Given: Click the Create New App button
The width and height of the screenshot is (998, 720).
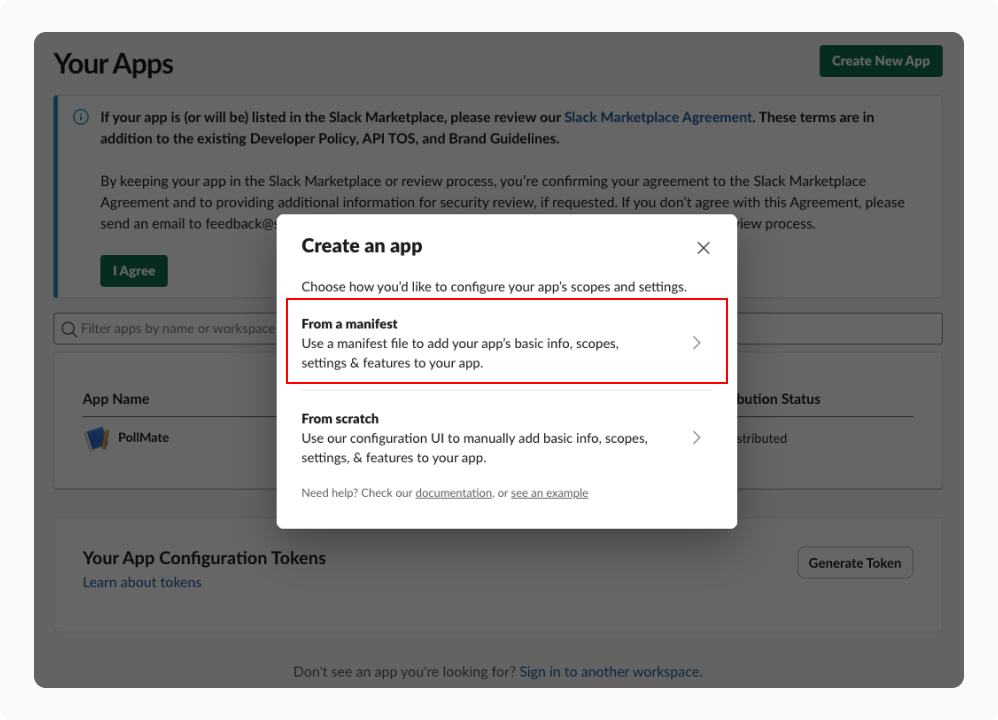Looking at the screenshot, I should point(880,61).
